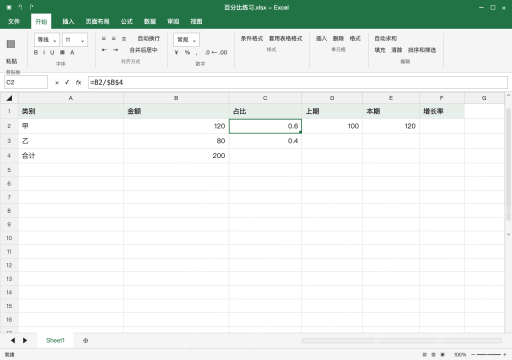Screen dimensions: 512x360
Task: Click the Paste (粘贴) clipboard icon
Action: [x=11, y=44]
